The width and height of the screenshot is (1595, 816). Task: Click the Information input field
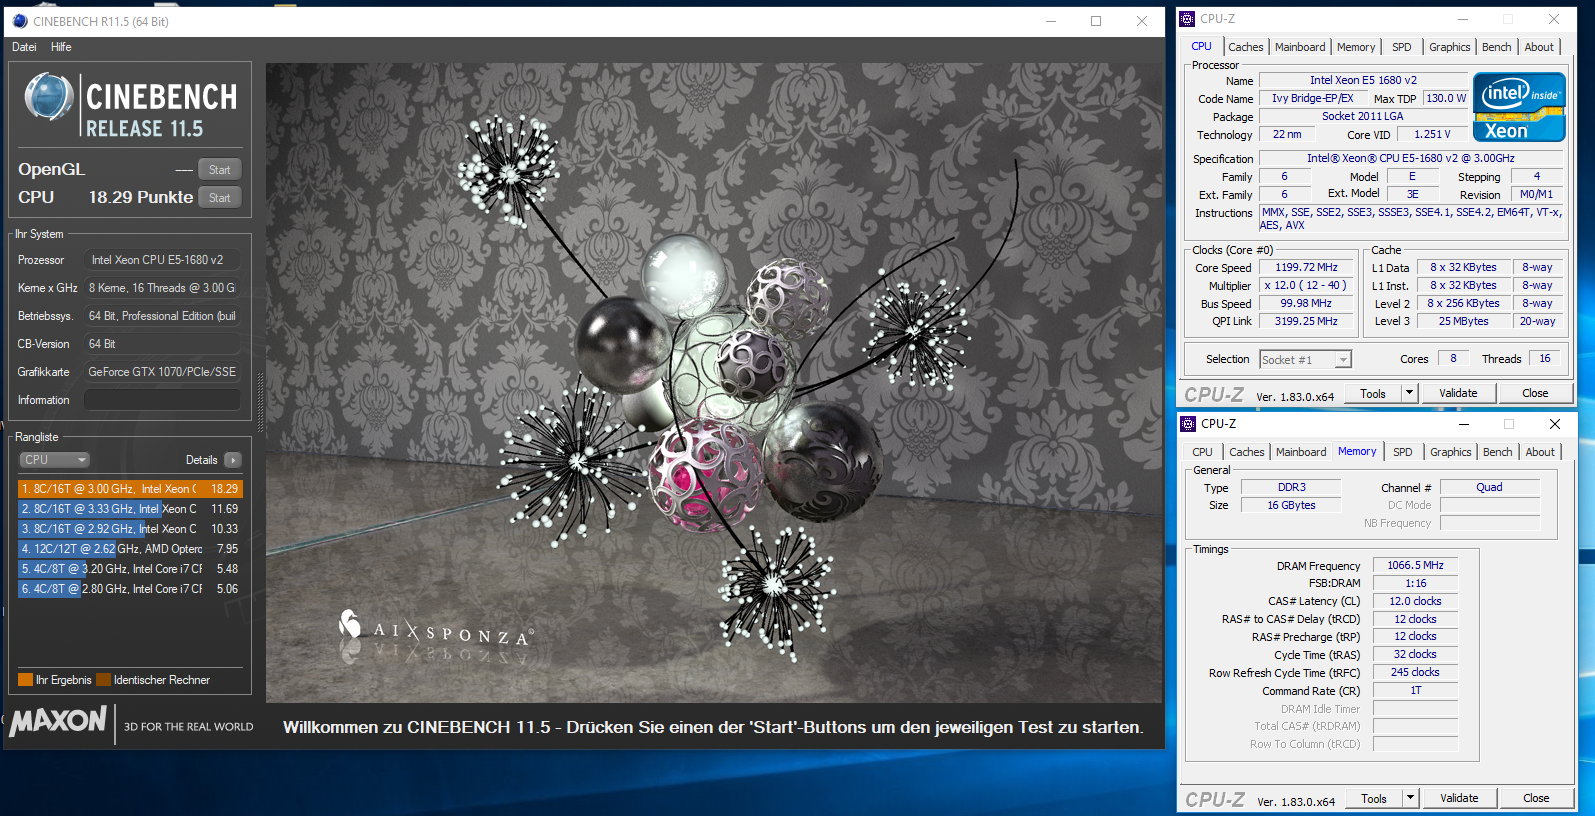coord(162,400)
